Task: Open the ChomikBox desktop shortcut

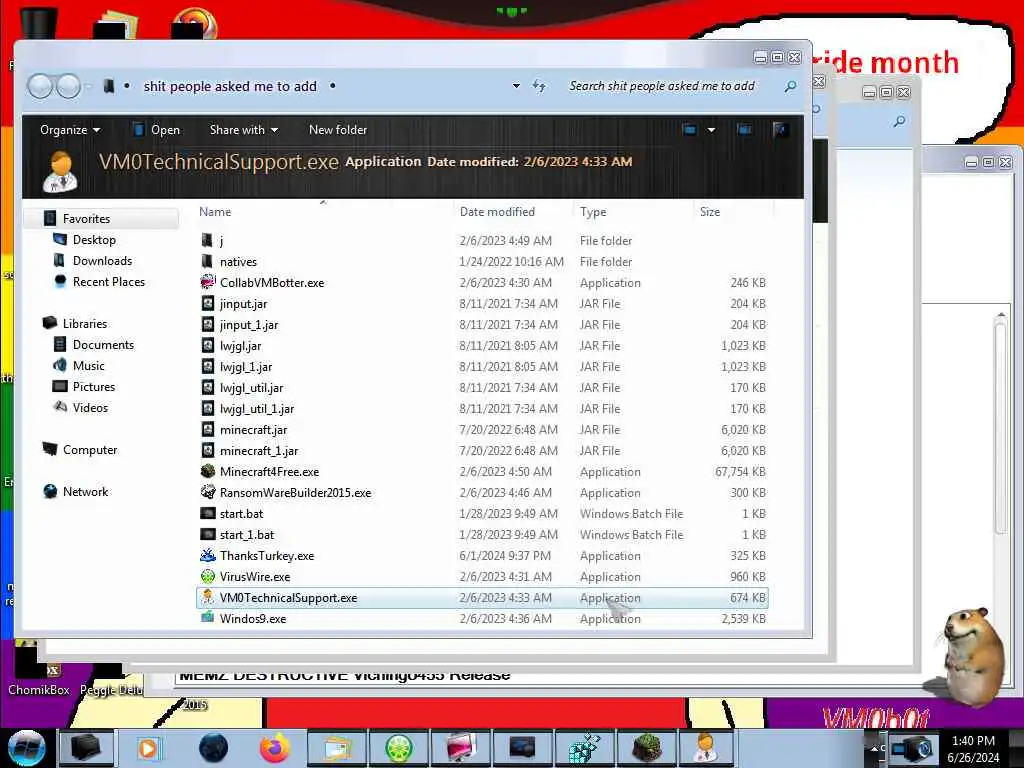Action: 39,670
